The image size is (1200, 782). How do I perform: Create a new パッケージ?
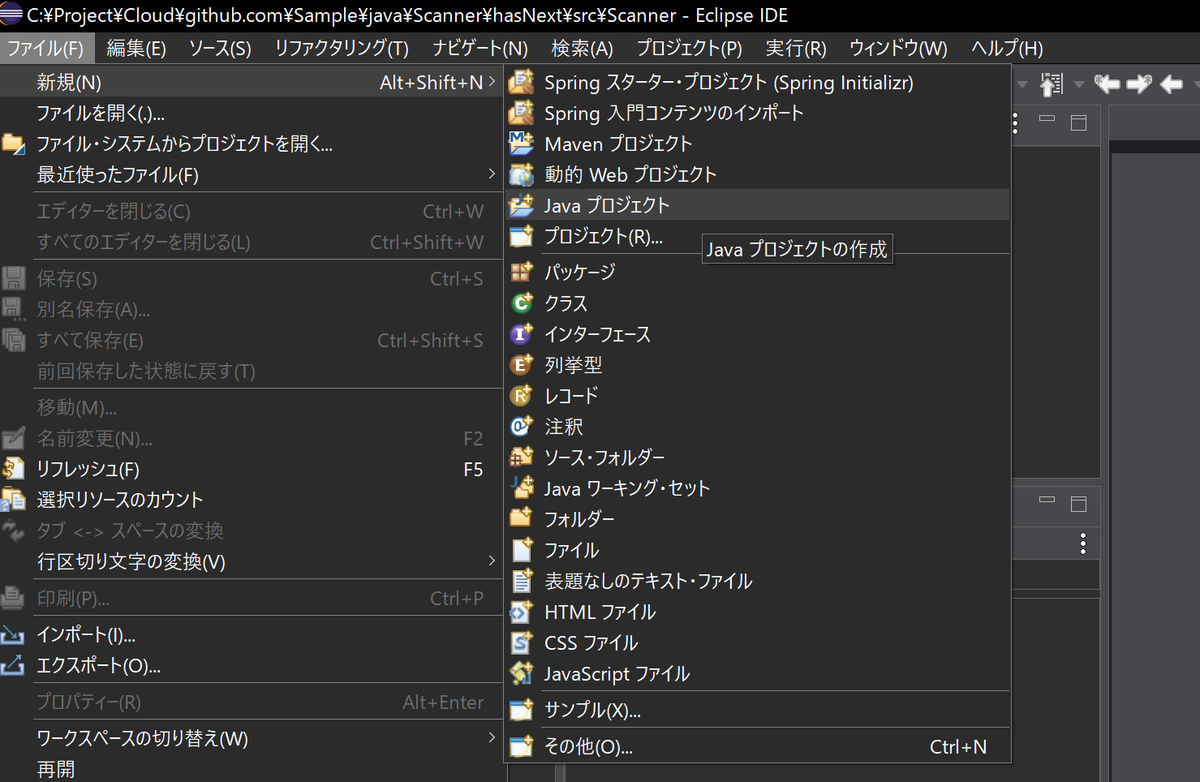tap(758, 272)
